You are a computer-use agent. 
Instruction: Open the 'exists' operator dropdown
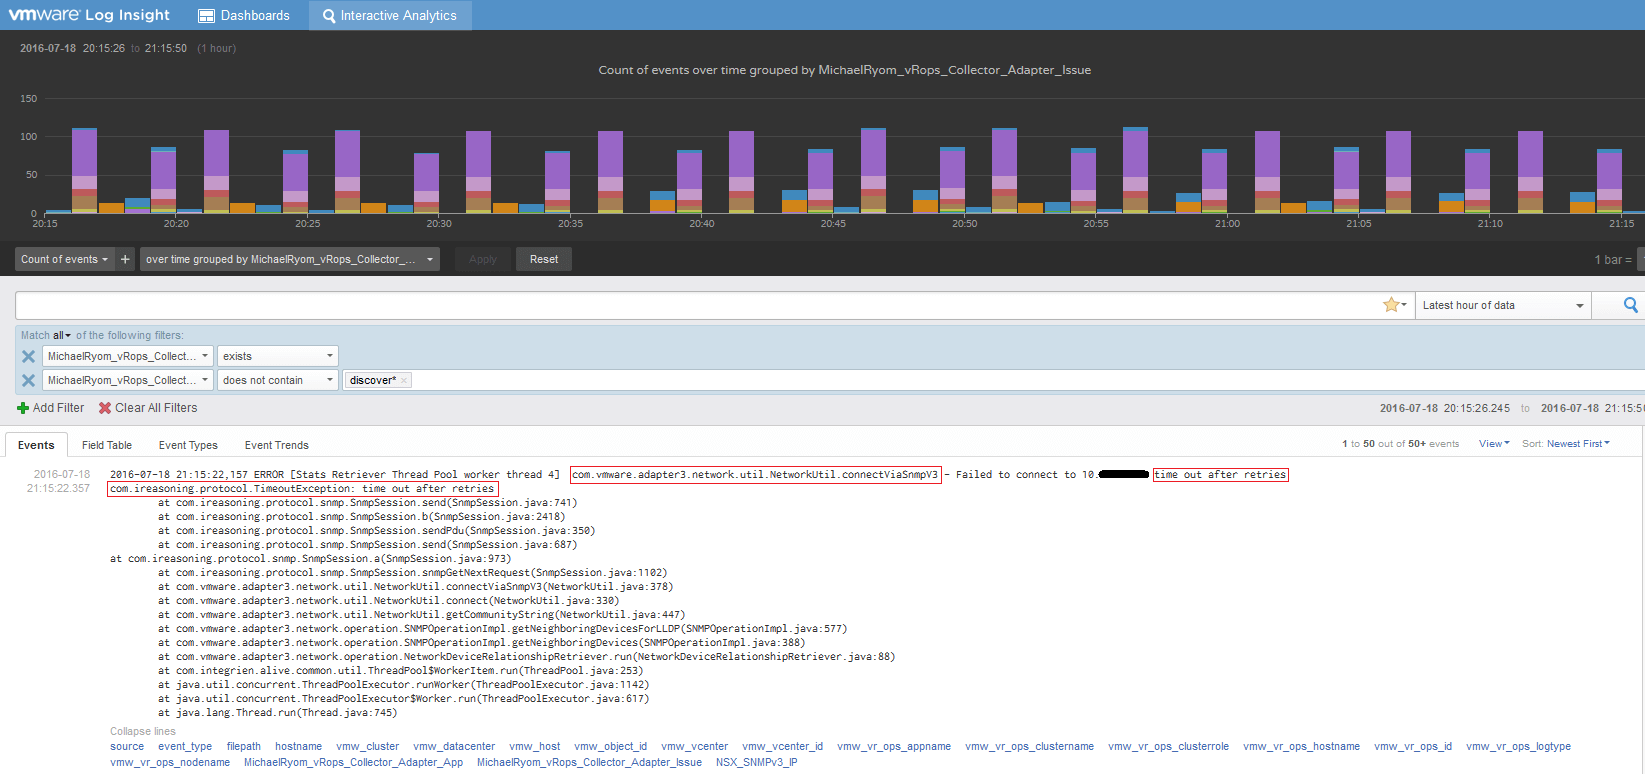pyautogui.click(x=277, y=356)
